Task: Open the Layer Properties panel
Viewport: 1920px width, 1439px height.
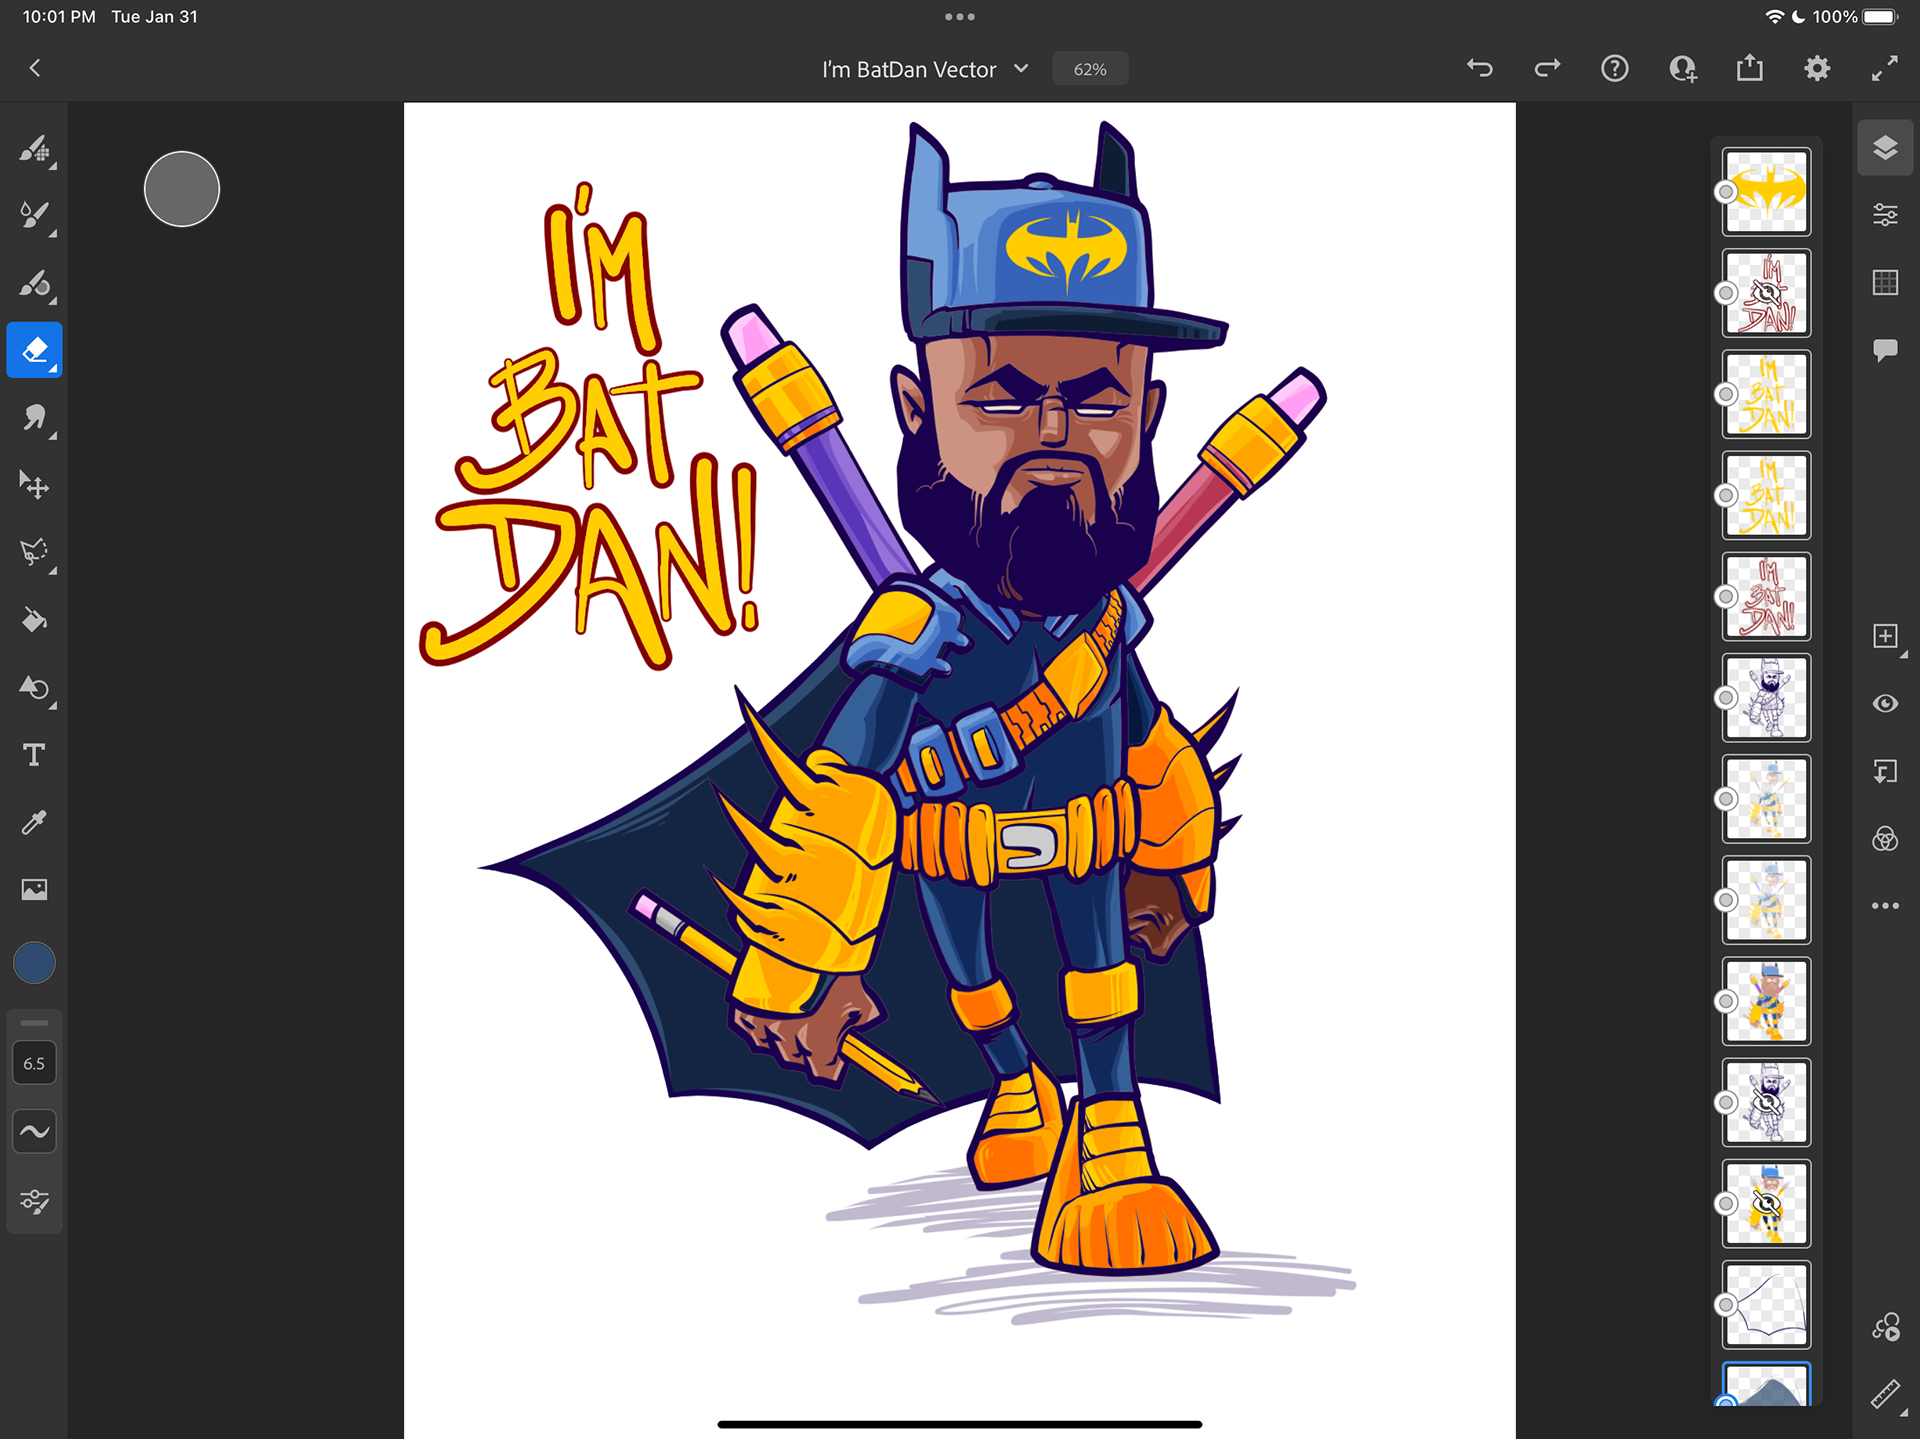Action: [1885, 215]
